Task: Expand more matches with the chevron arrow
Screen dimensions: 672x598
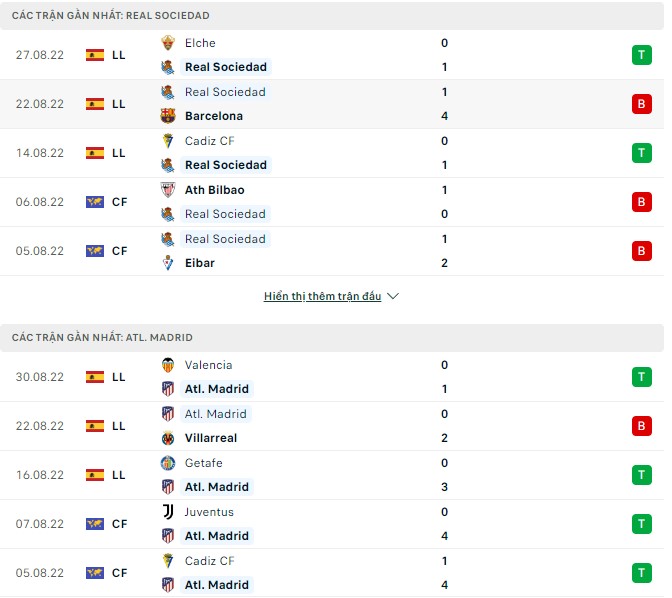Action: click(x=393, y=297)
